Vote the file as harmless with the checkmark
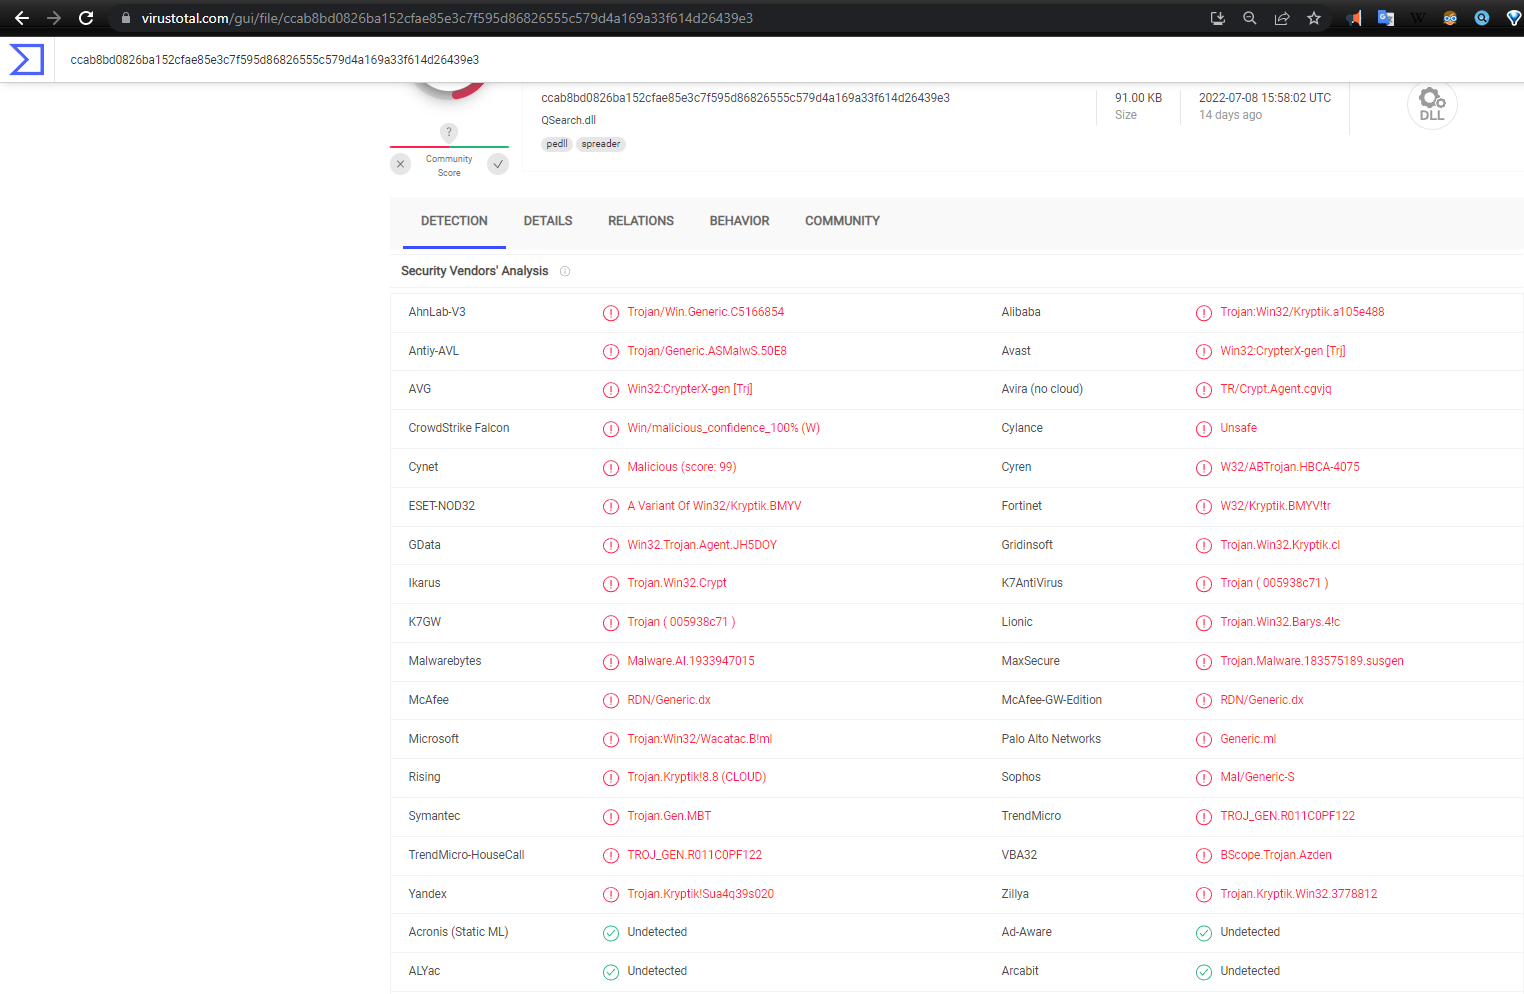Image resolution: width=1524 pixels, height=994 pixels. (x=498, y=164)
